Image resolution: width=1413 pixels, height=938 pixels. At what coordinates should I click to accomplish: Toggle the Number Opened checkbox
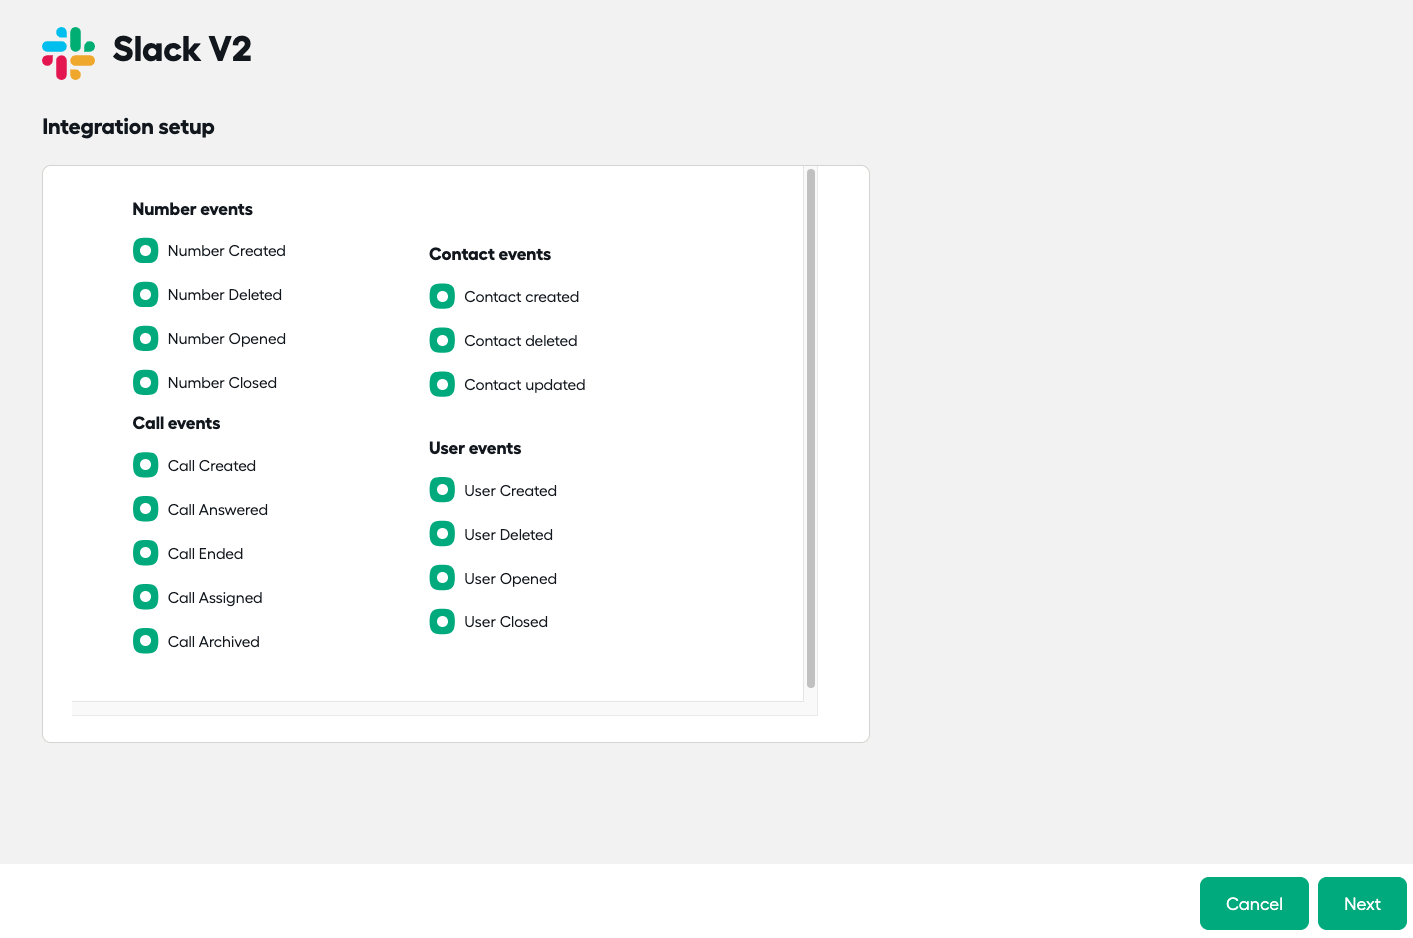point(146,339)
